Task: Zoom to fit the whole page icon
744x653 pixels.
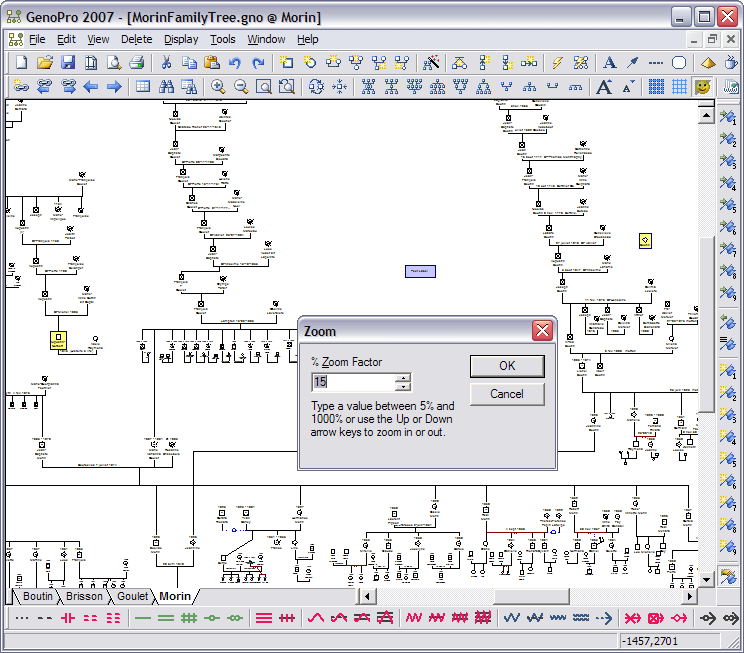Action: pos(264,86)
